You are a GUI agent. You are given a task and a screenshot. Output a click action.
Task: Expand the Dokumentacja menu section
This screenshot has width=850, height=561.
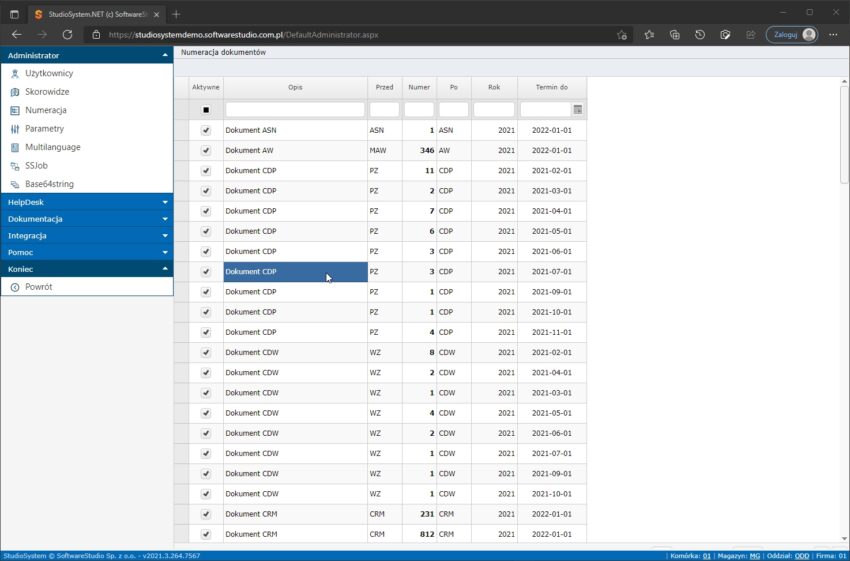coord(86,219)
